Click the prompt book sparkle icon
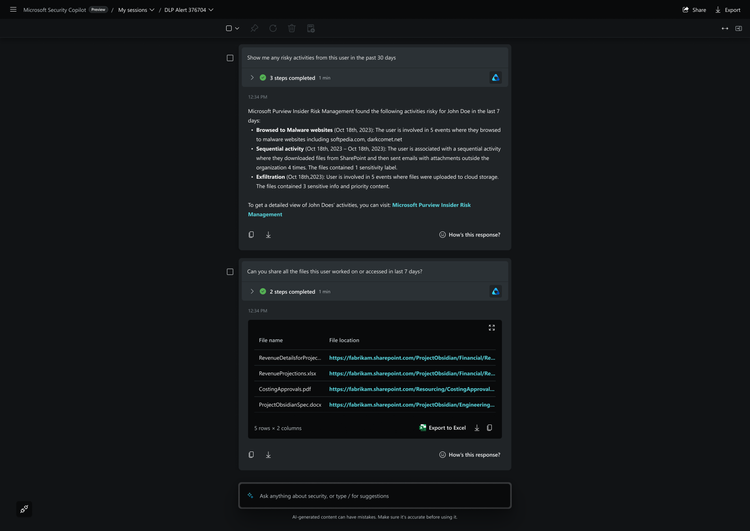Viewport: 750px width, 531px height. (24, 509)
